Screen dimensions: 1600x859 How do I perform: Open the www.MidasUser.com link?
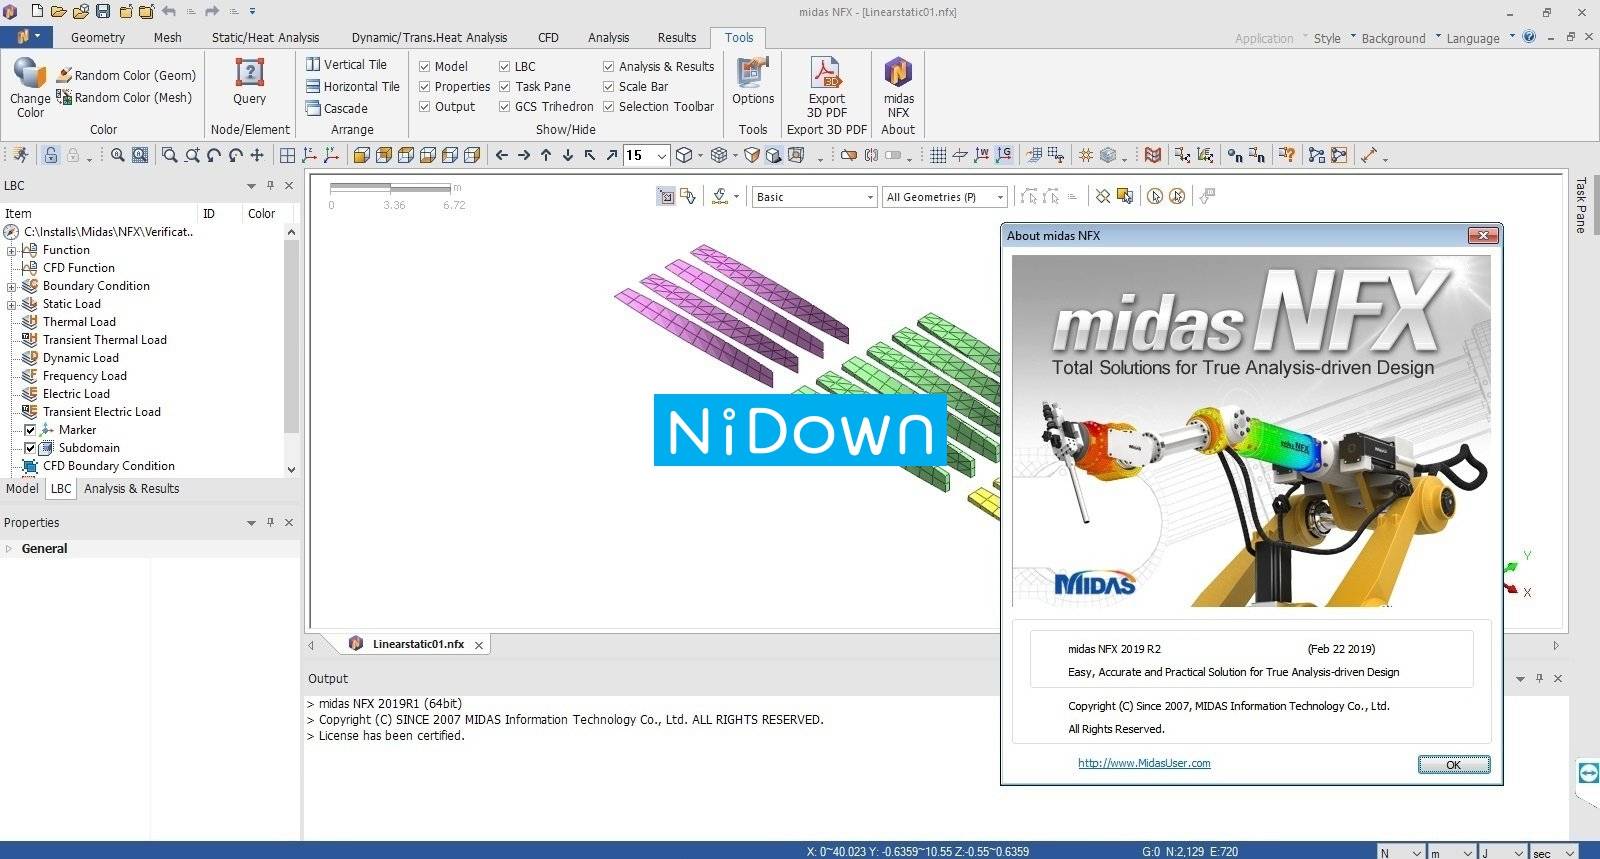pyautogui.click(x=1144, y=763)
